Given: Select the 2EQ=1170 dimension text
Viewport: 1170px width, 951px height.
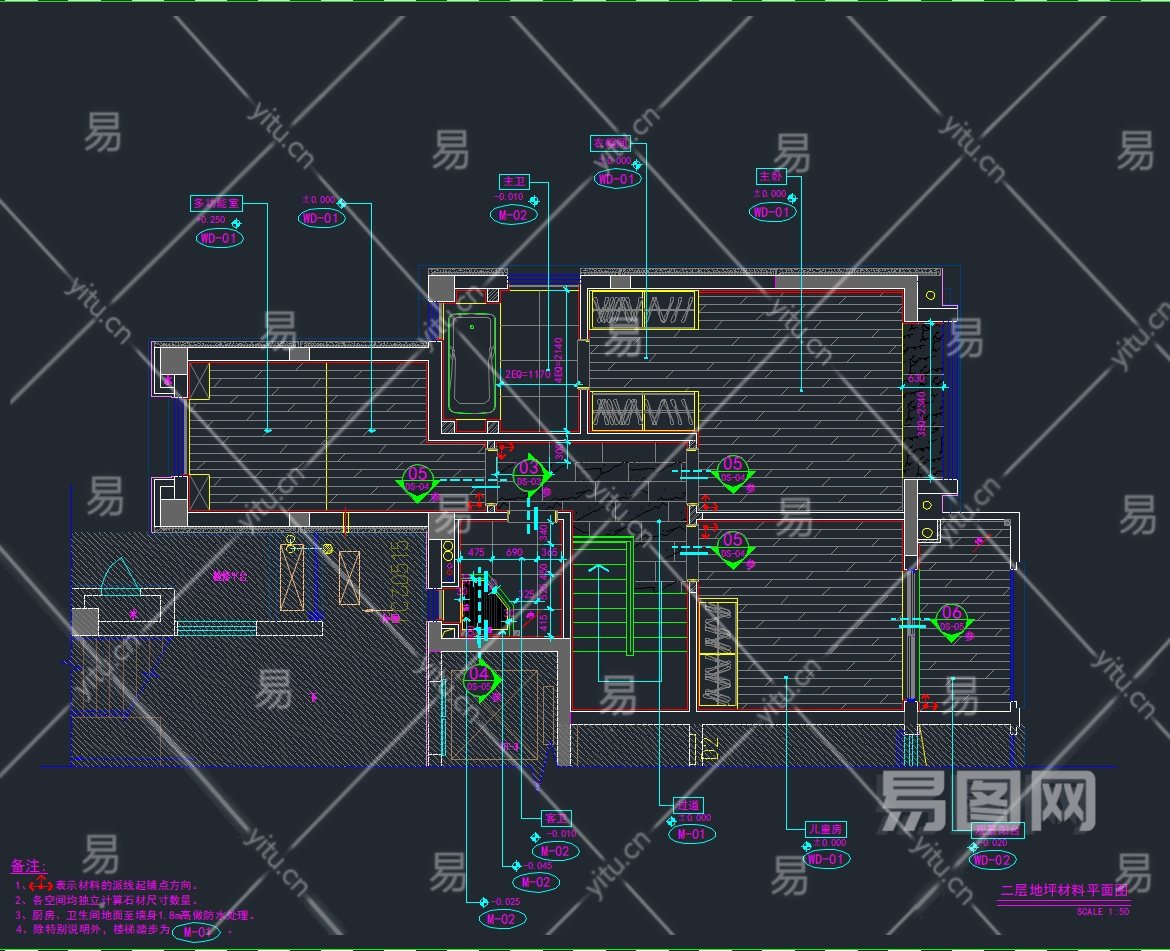Looking at the screenshot, I should coord(528,374).
